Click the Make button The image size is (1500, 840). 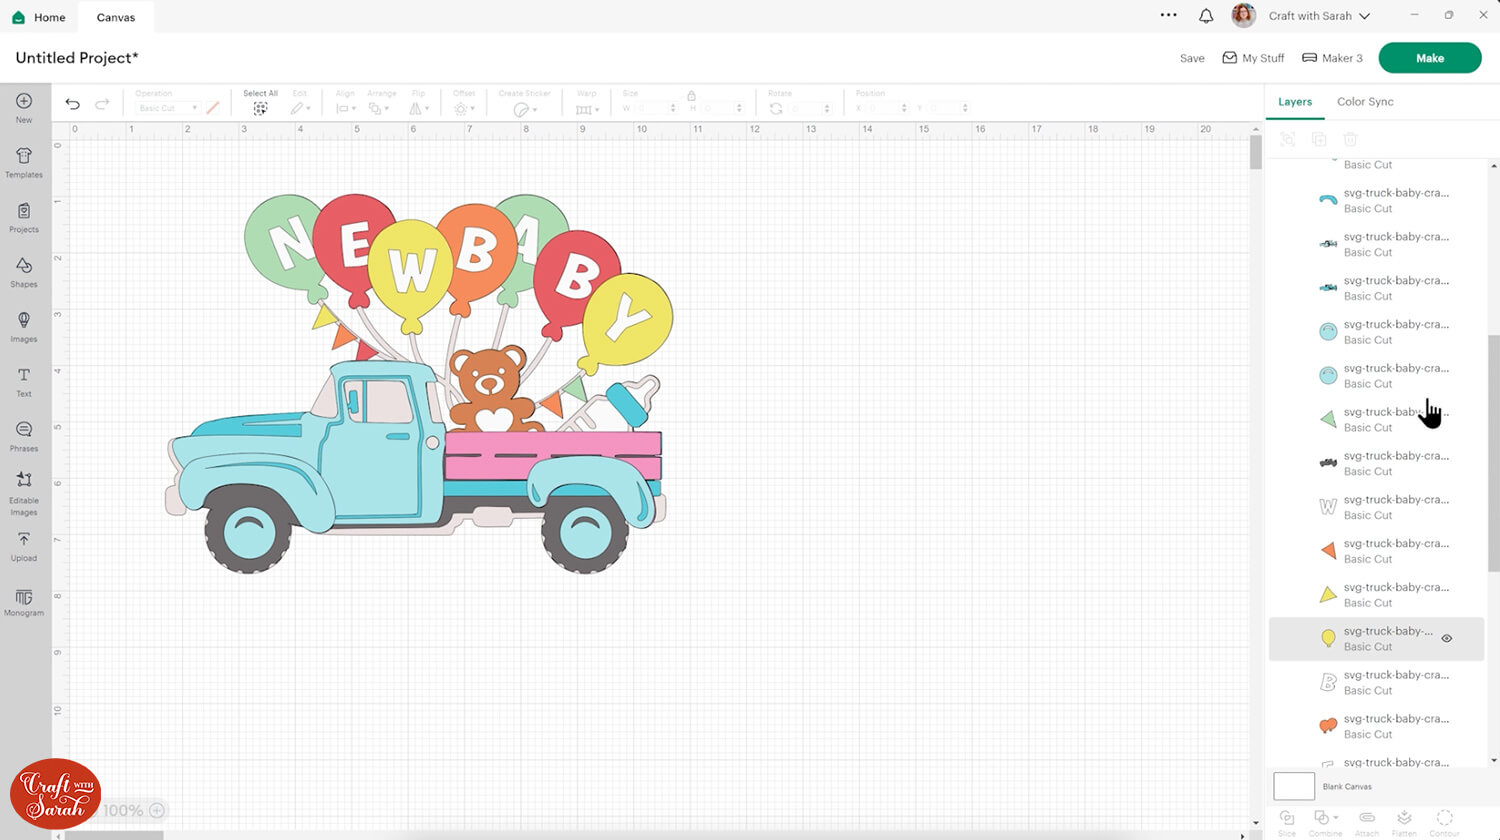(x=1429, y=57)
